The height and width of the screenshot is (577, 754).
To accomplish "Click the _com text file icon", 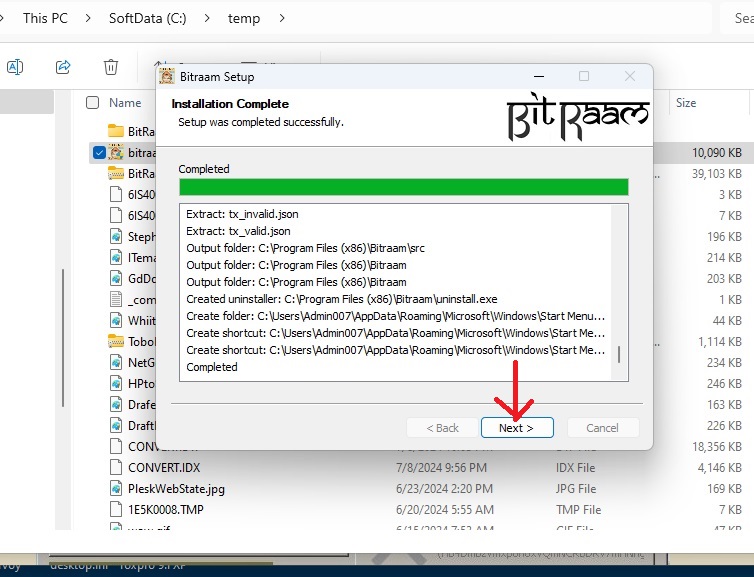I will (x=116, y=299).
